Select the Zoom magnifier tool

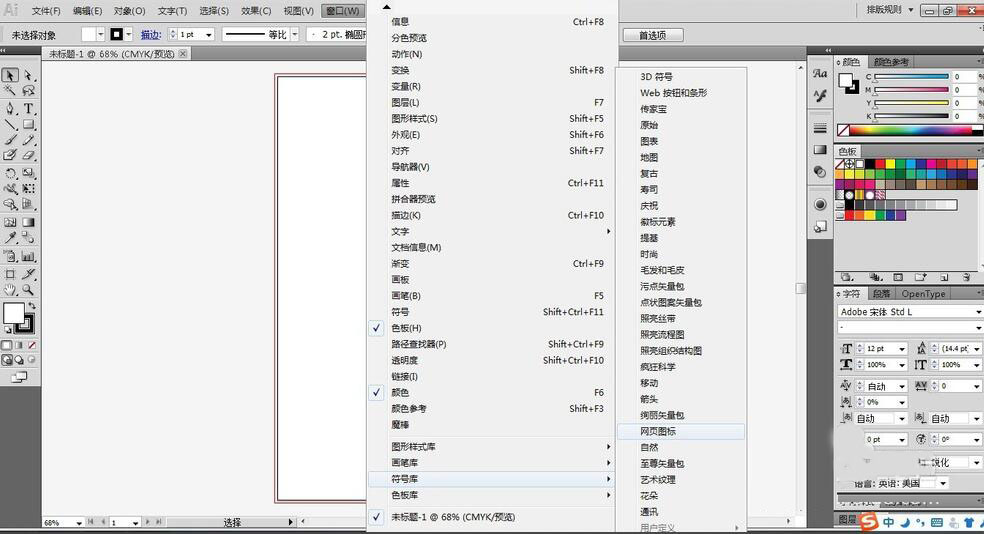pos(28,290)
